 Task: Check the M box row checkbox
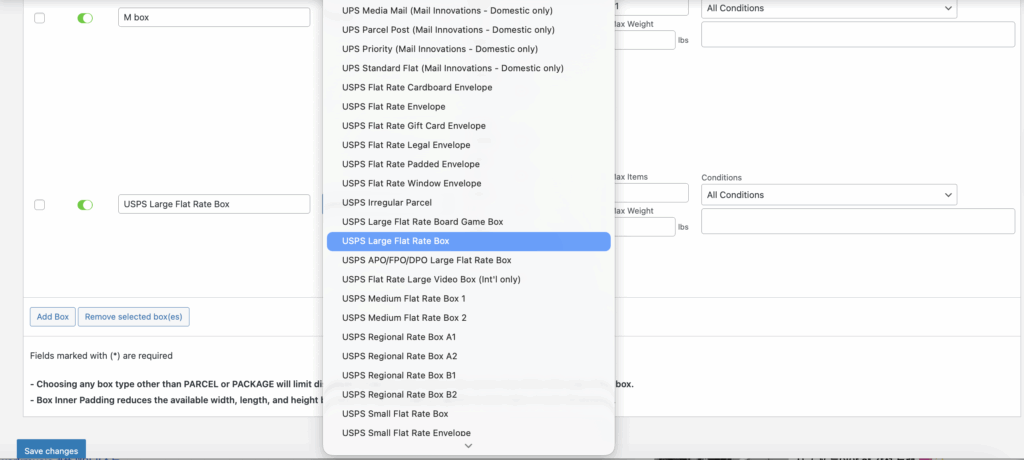pyautogui.click(x=40, y=18)
